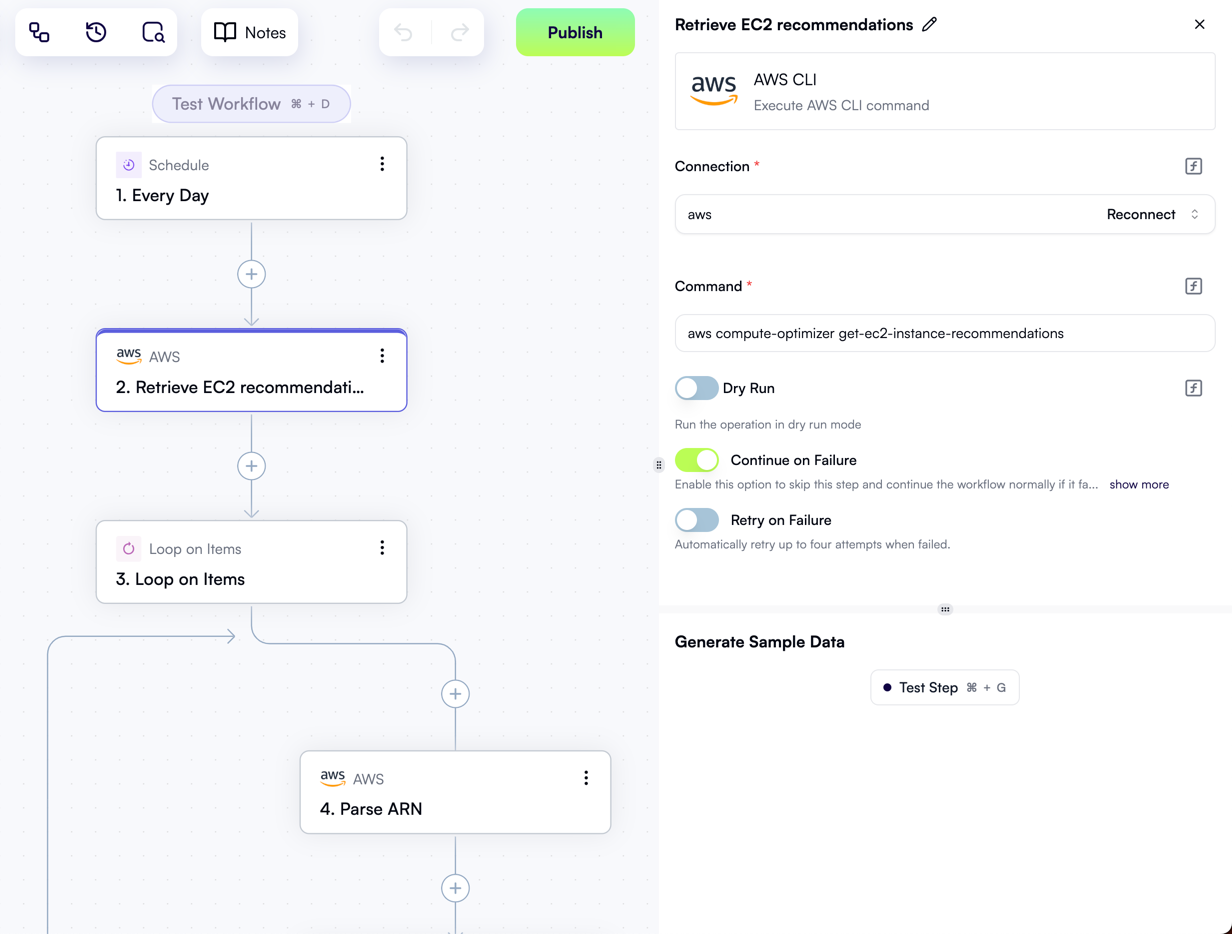Image resolution: width=1232 pixels, height=934 pixels.
Task: Click the horizontal divider grip above Sample Data
Action: pyautogui.click(x=945, y=609)
